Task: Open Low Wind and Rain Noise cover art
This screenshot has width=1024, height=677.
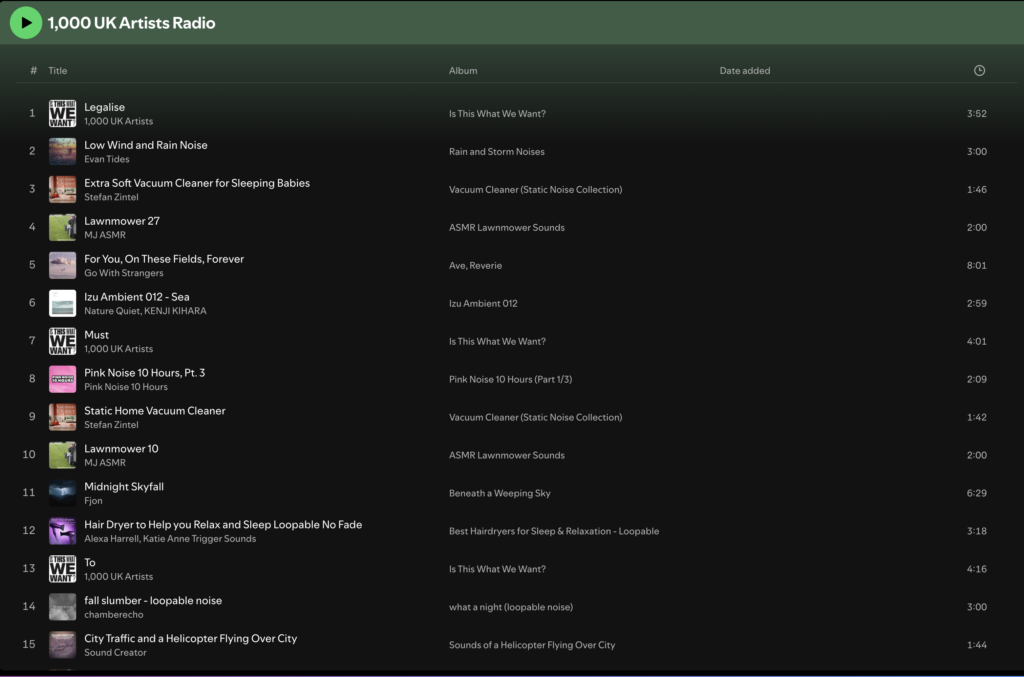Action: coord(63,151)
